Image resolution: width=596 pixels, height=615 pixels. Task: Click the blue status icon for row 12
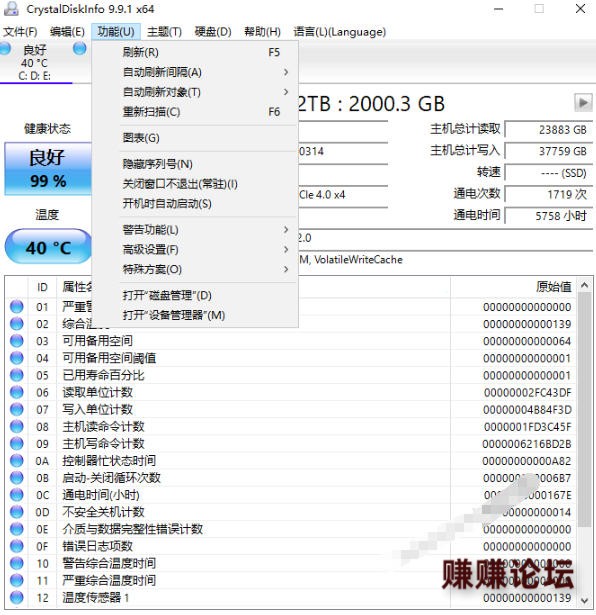[x=16, y=598]
